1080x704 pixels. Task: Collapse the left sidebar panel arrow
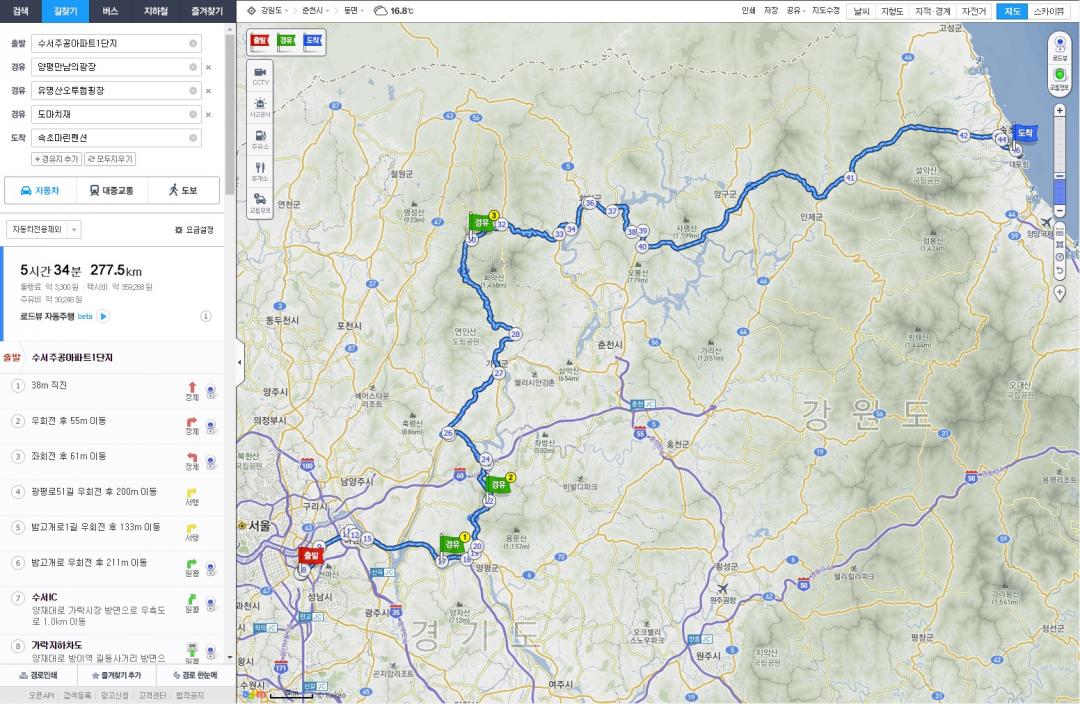239,362
